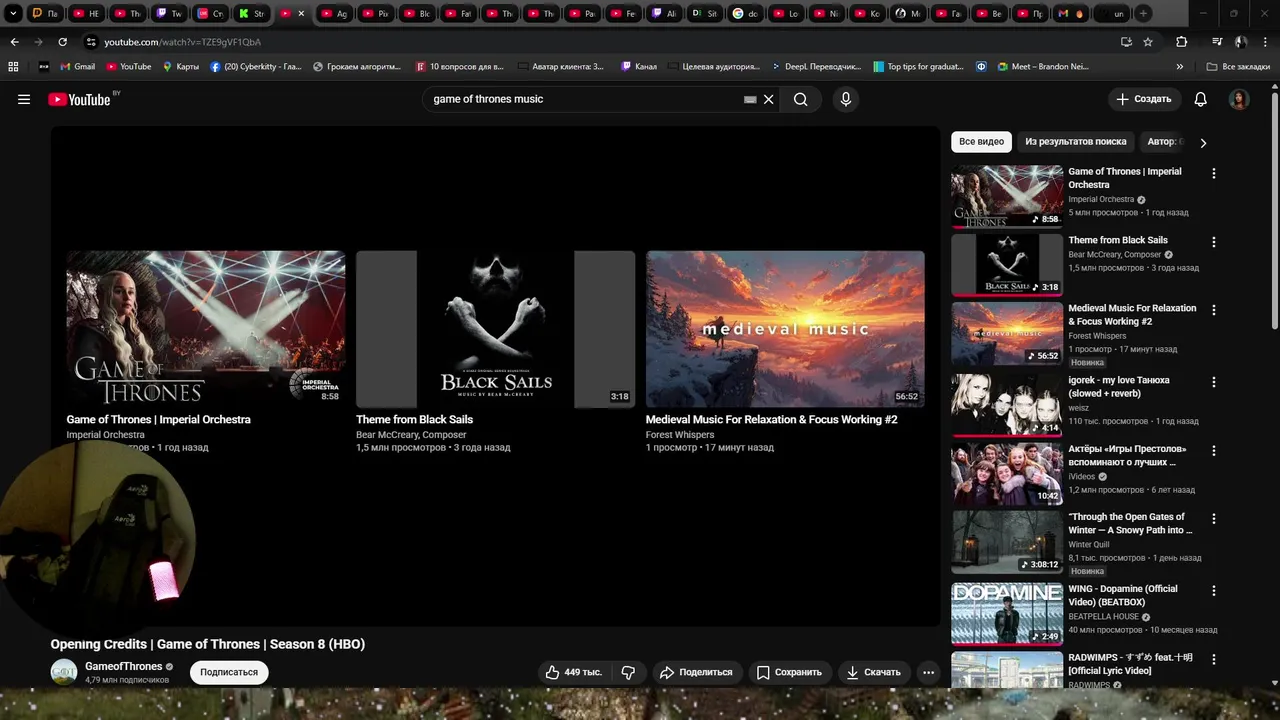
Task: Open the YouTube guide hamburger menu
Action: (24, 99)
